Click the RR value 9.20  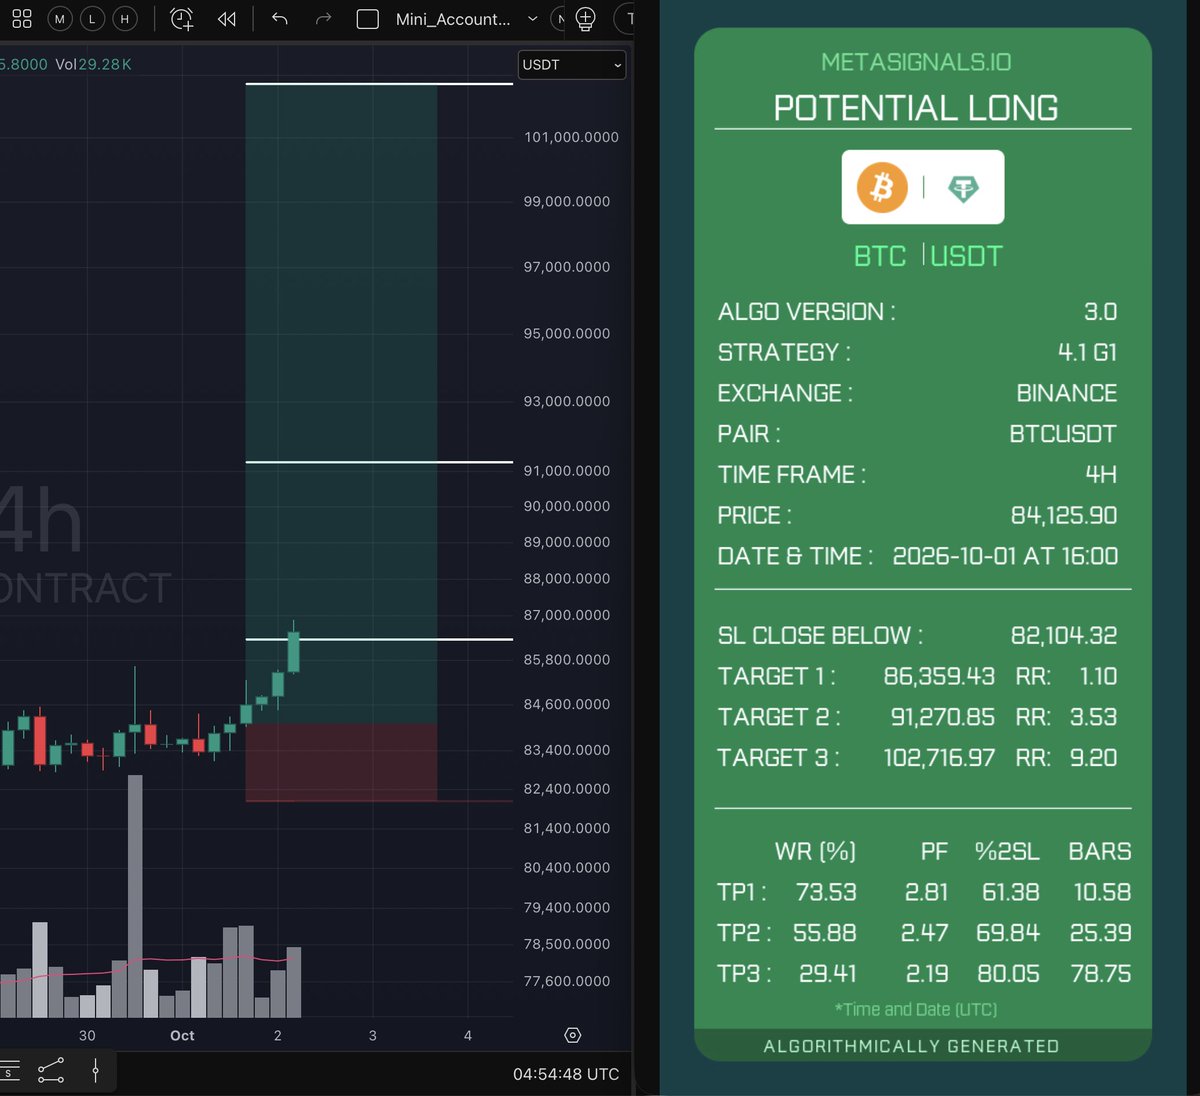[1093, 757]
